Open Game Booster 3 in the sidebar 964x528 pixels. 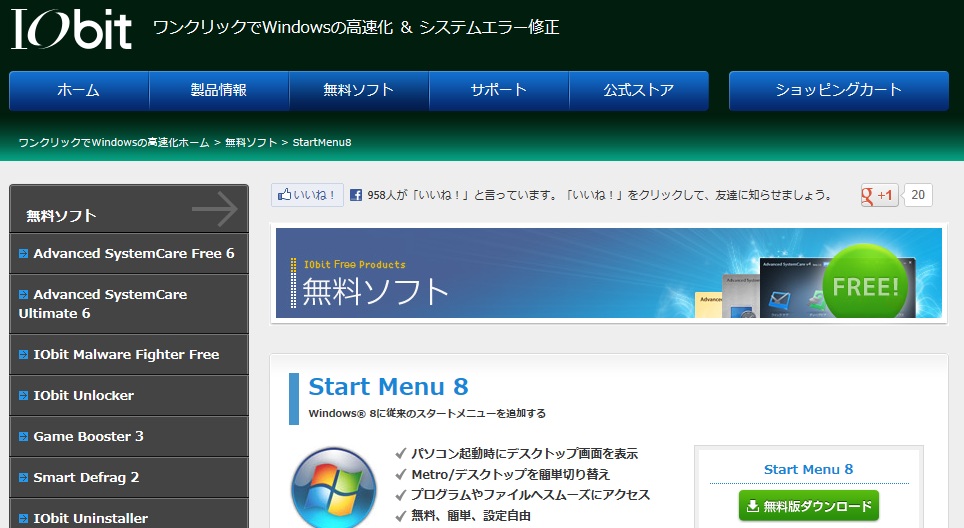coord(129,436)
